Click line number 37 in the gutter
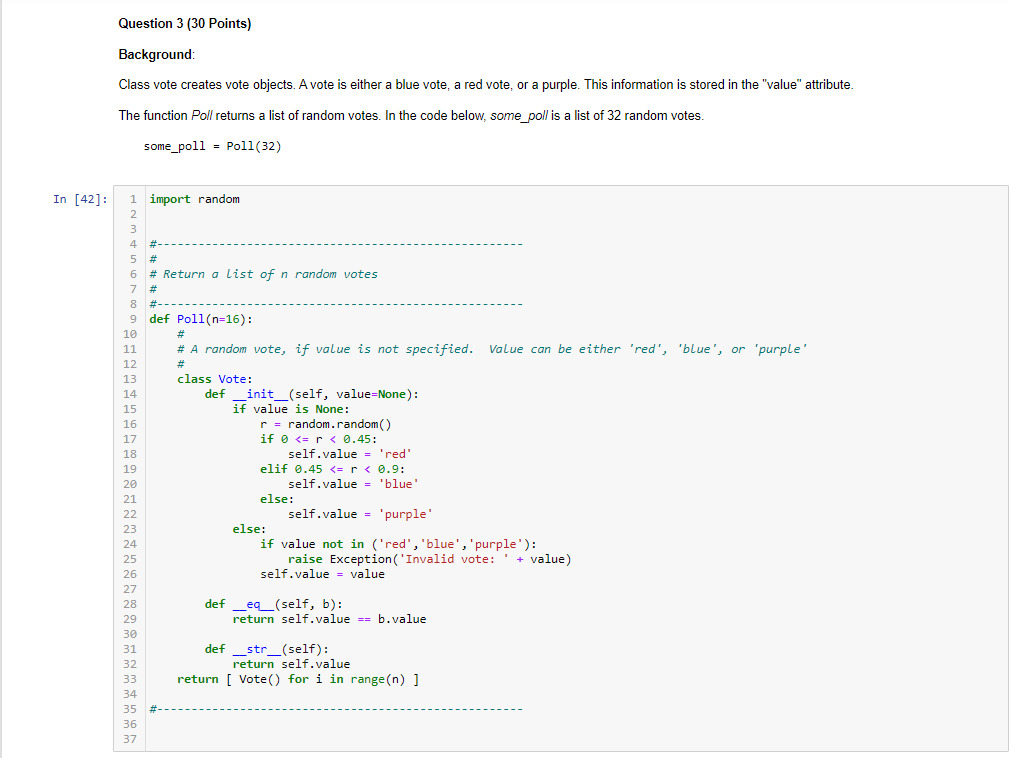Image resolution: width=1009 pixels, height=758 pixels. pos(129,739)
